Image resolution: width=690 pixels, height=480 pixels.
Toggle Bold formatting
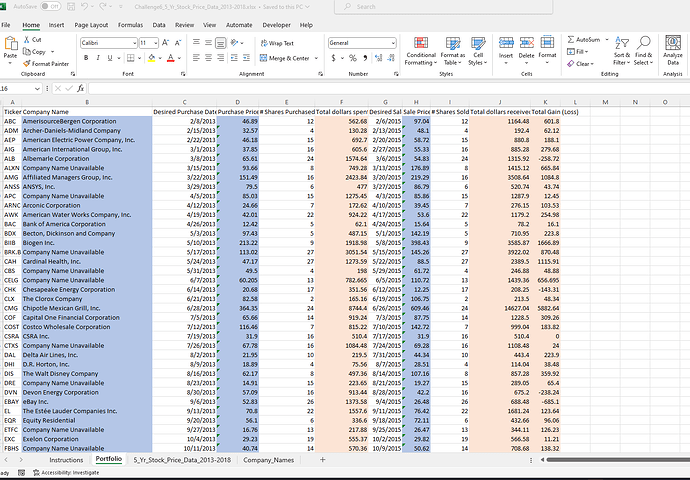point(86,58)
